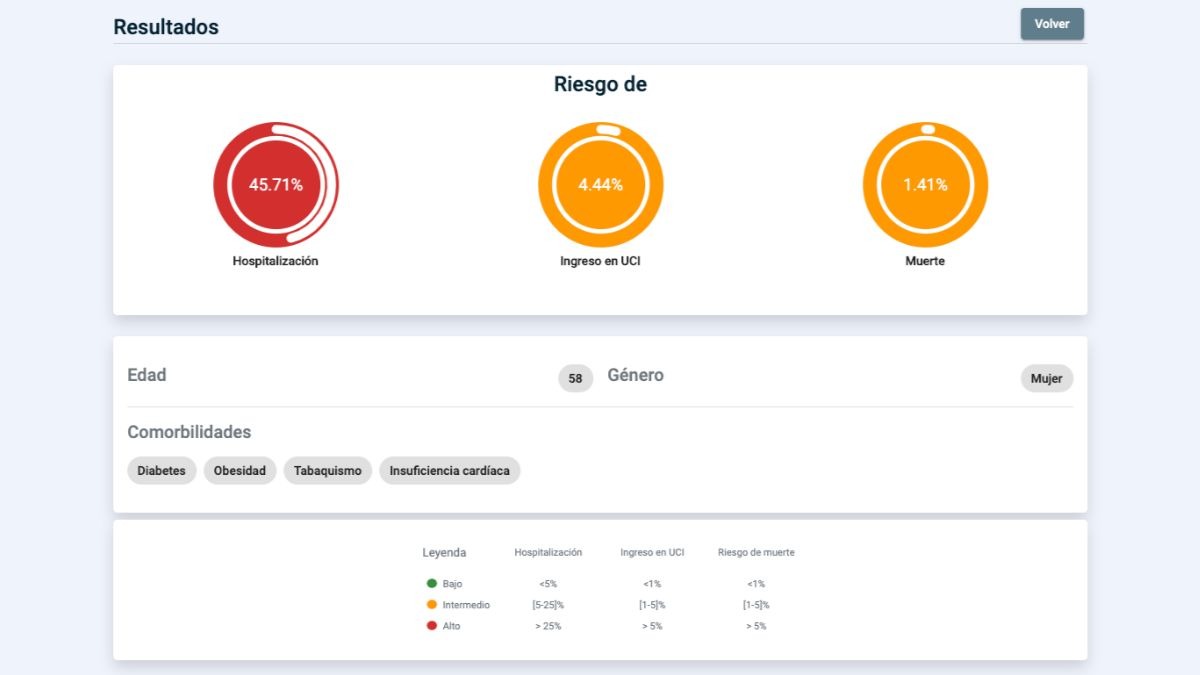This screenshot has height=675, width=1200.
Task: Click the orange Intermedio legend dot
Action: [432, 605]
